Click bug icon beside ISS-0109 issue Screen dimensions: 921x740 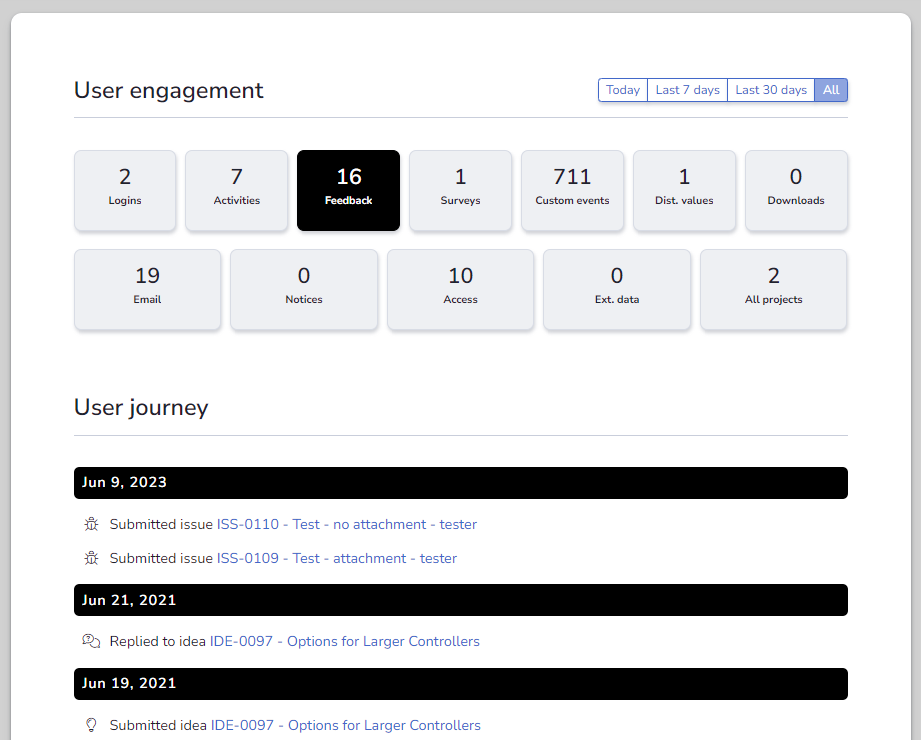click(91, 558)
